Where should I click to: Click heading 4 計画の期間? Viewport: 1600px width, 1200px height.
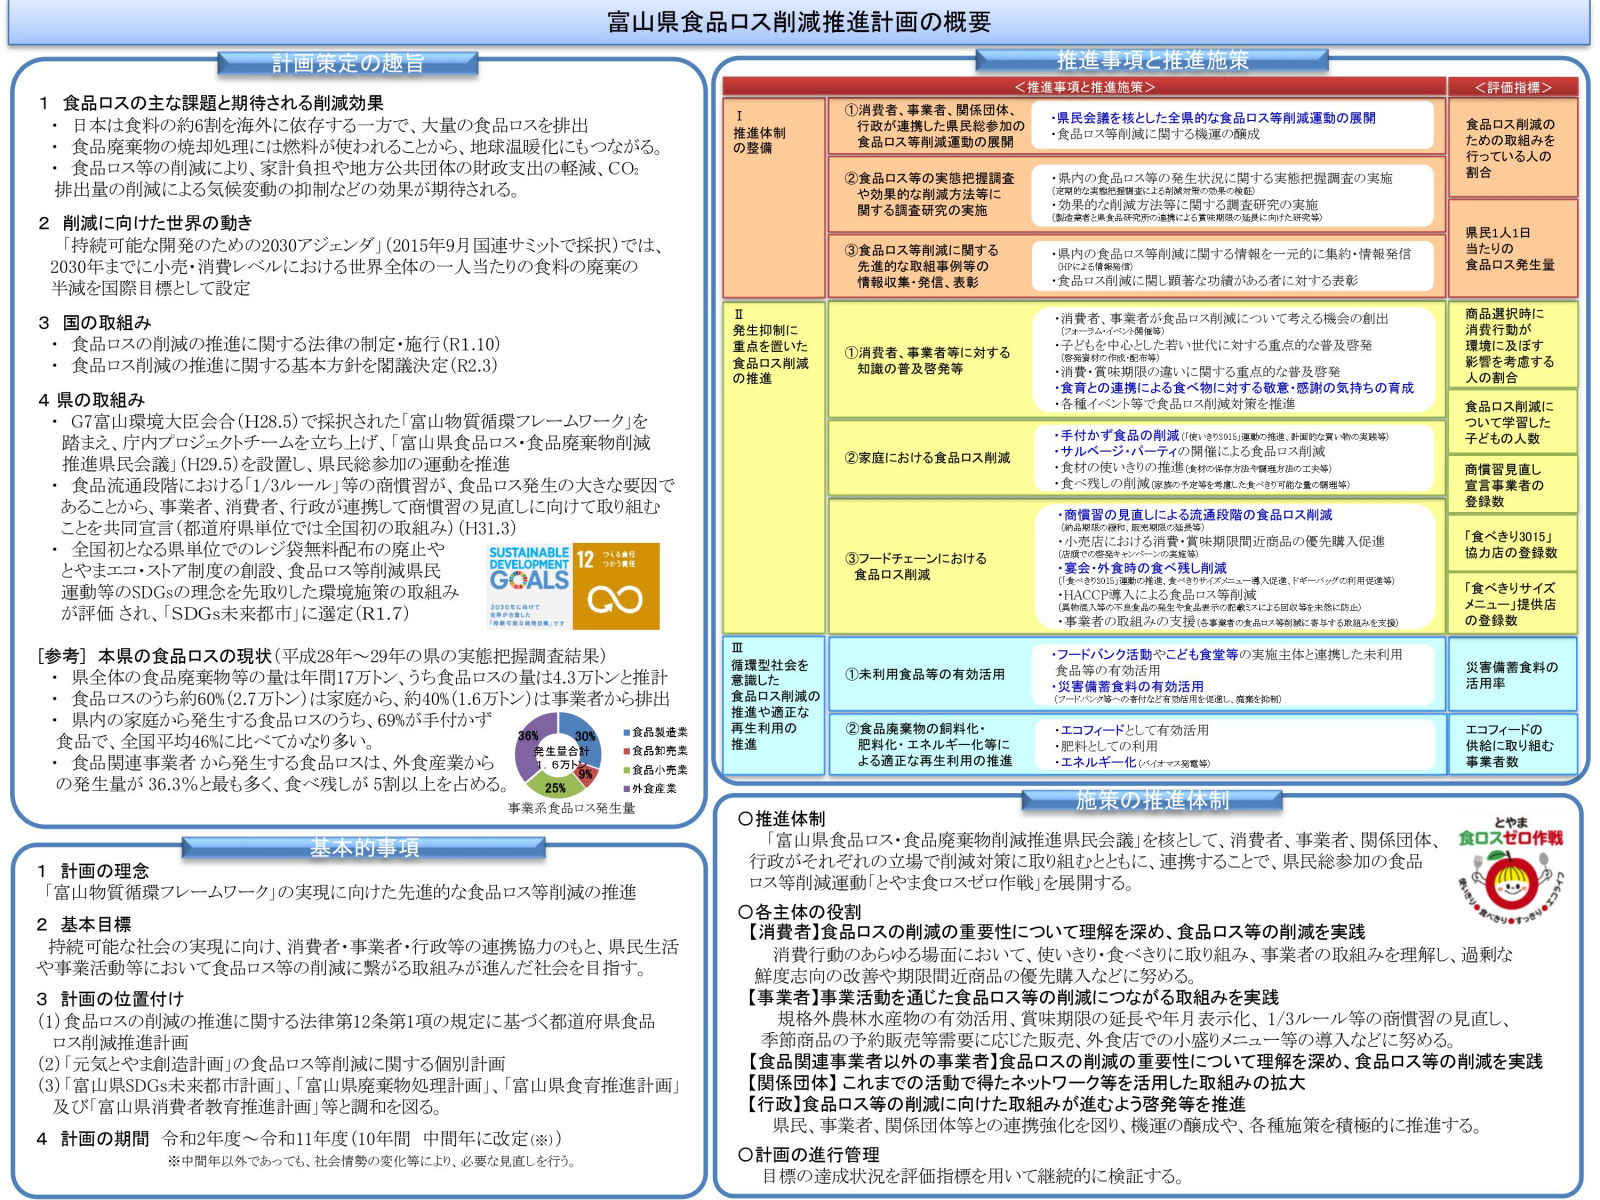coord(93,1138)
